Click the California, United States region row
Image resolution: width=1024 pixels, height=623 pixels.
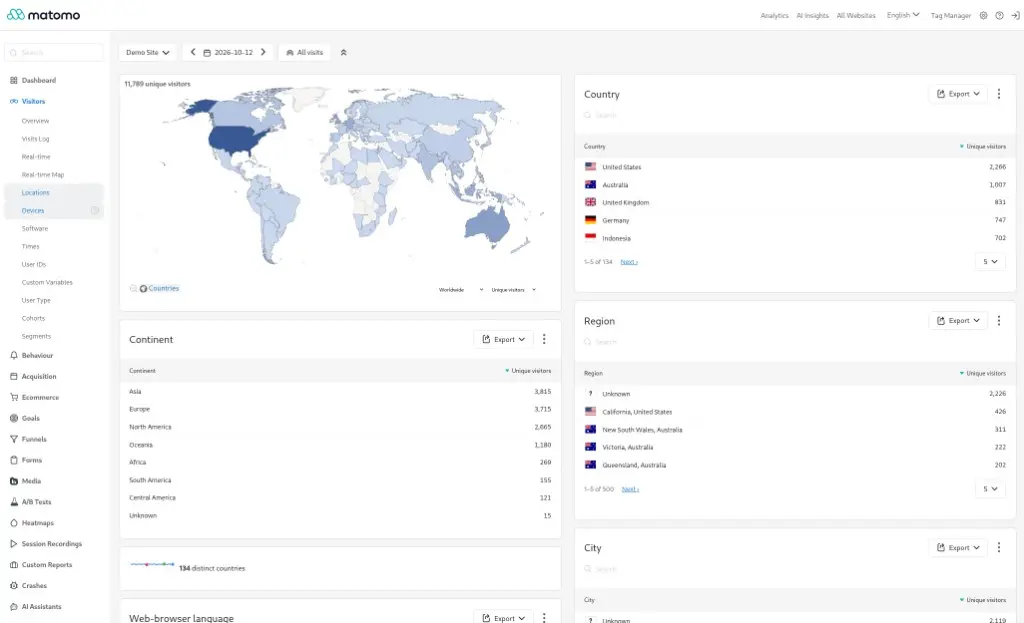click(x=795, y=411)
